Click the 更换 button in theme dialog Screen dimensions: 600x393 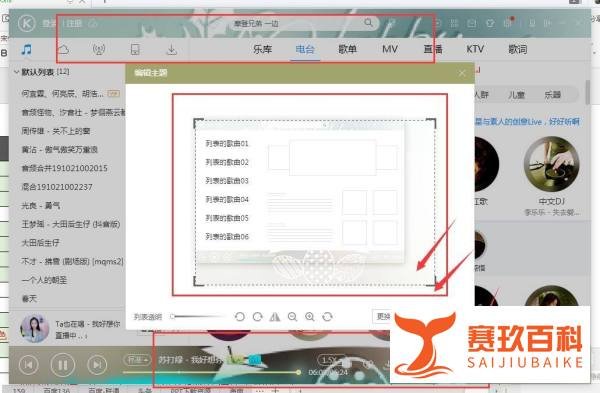click(x=383, y=316)
